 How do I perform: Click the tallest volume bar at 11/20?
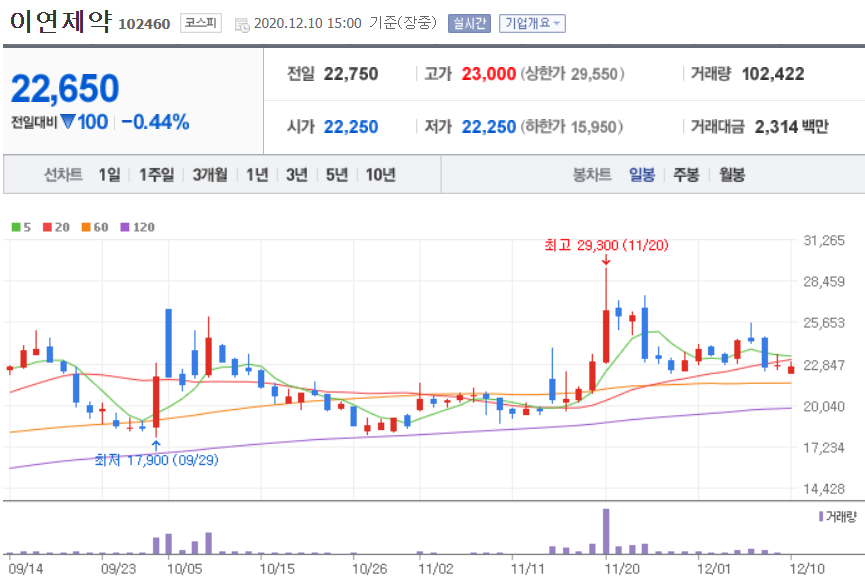point(606,531)
